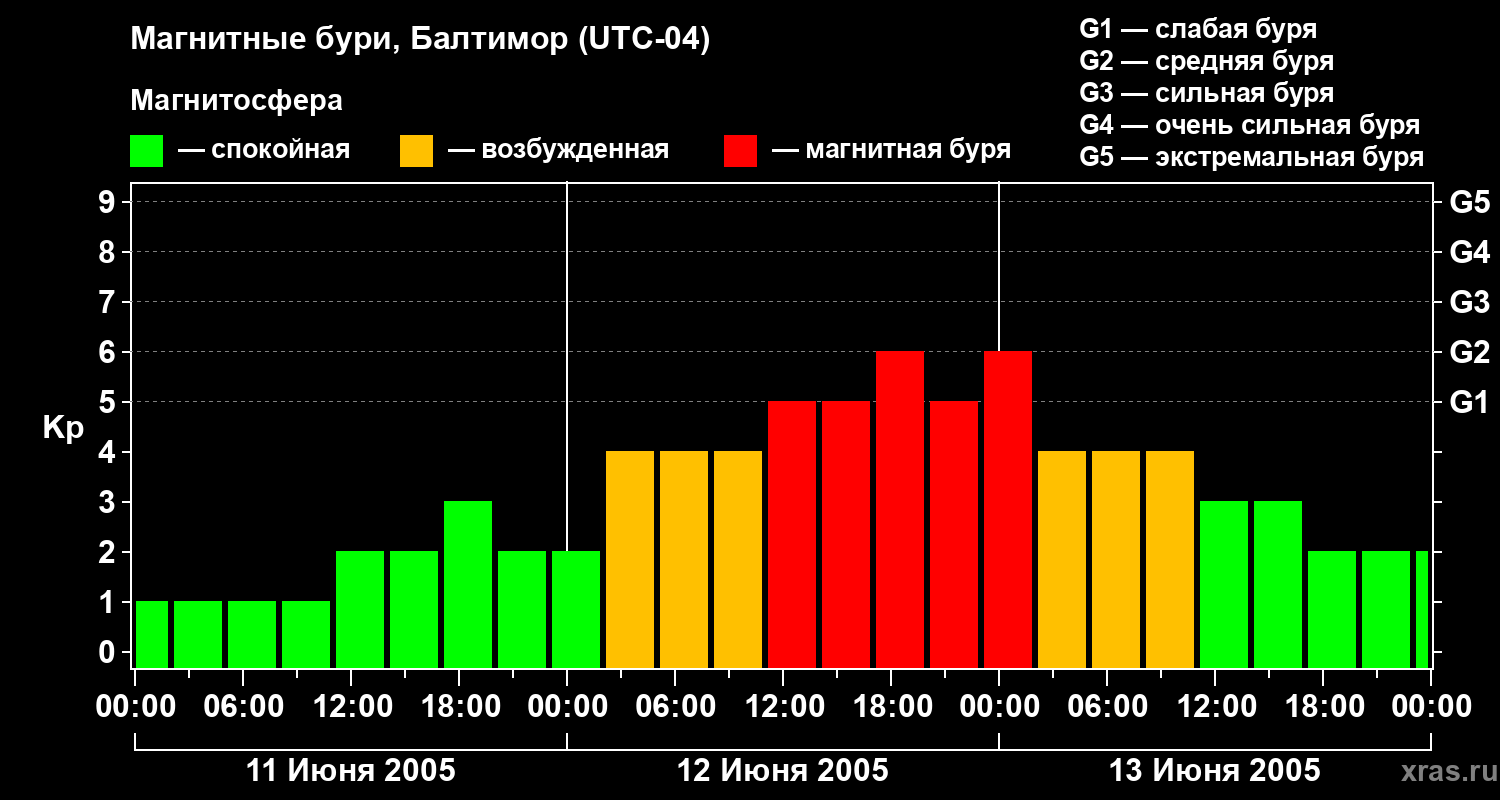Click the tallest red bar on 12 June evening
The image size is (1500, 800).
900,509
